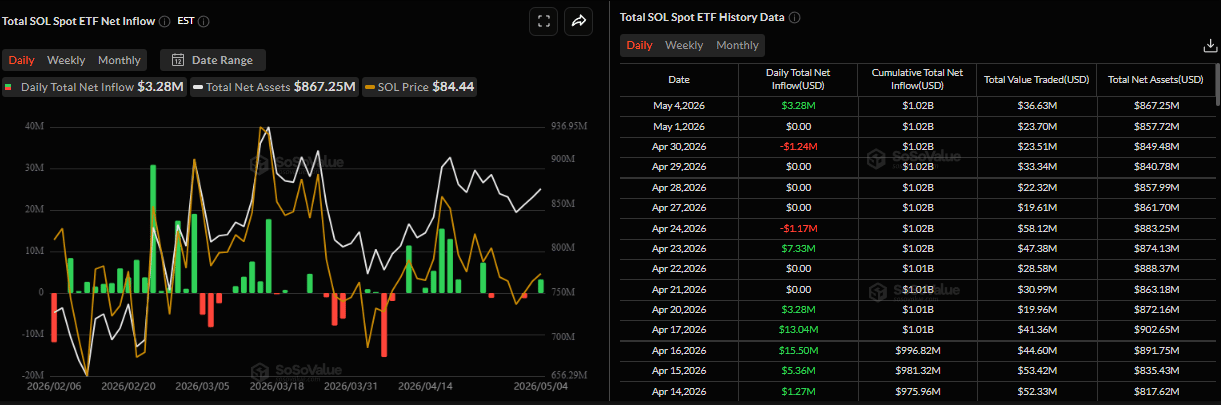
Task: Show info for Total SOL Spot ETF History Data
Action: [794, 18]
